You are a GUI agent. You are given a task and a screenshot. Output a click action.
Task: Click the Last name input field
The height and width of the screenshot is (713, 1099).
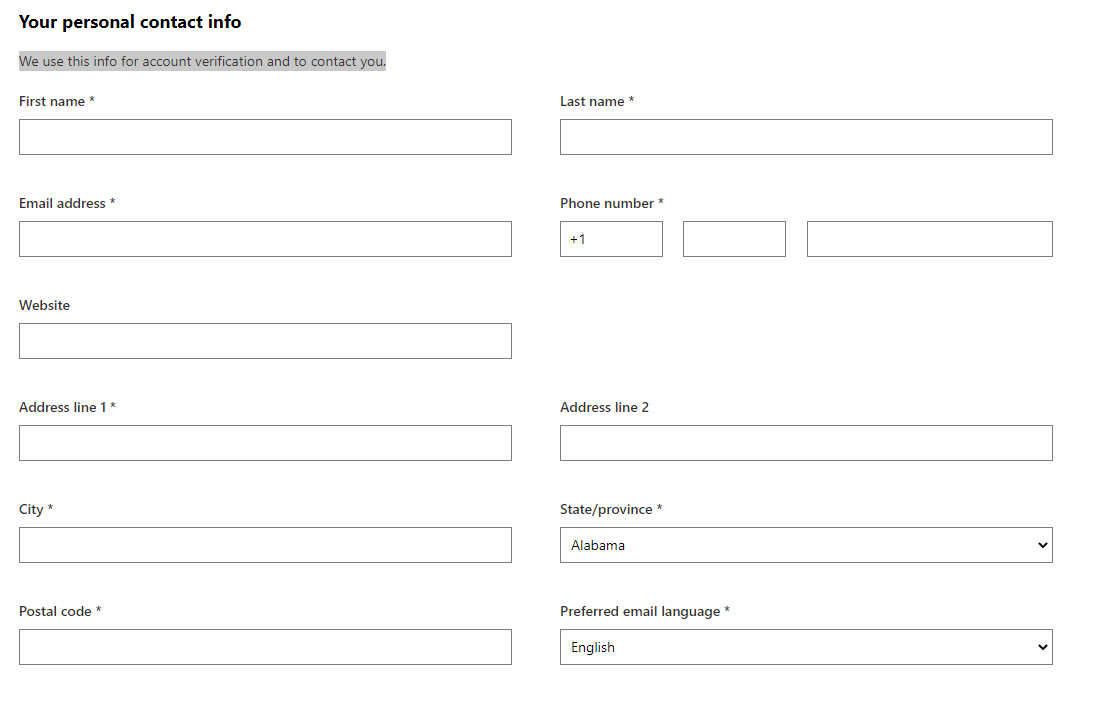[805, 137]
